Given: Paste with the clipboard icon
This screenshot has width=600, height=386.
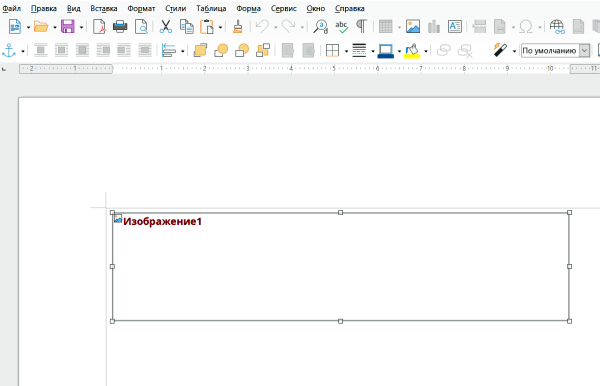Looking at the screenshot, I should [207, 27].
